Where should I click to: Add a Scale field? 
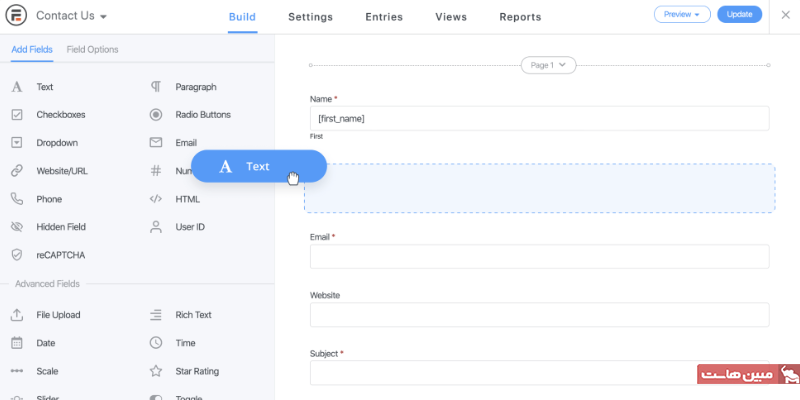pyautogui.click(x=47, y=371)
